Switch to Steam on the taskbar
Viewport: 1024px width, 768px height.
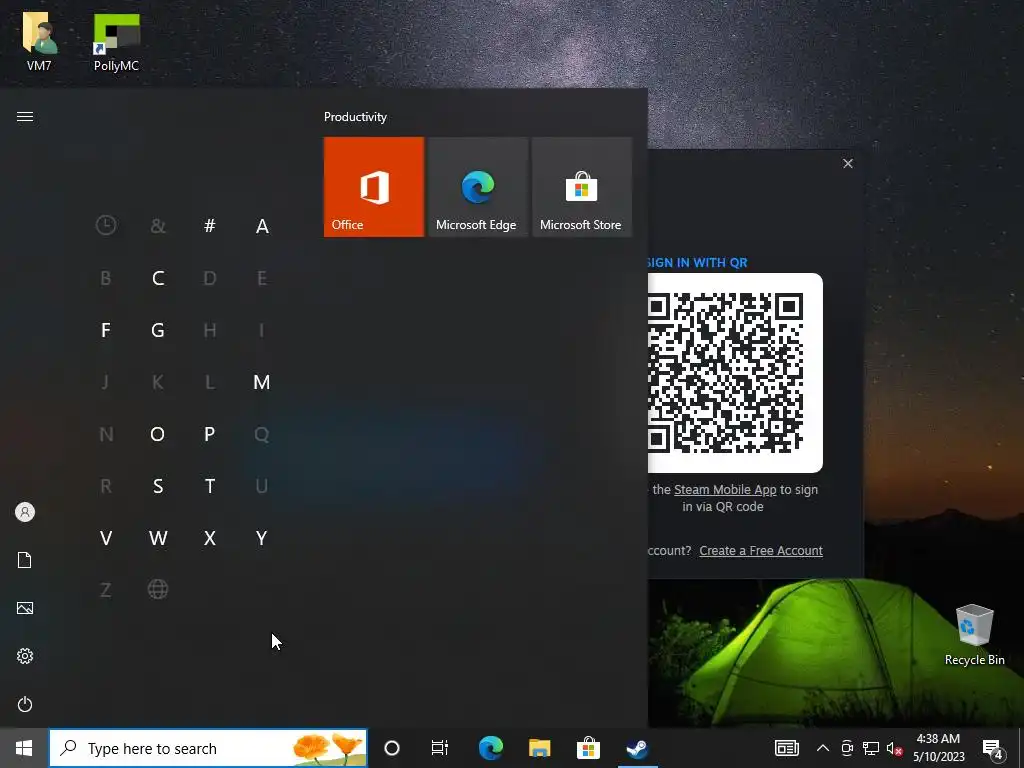coord(637,748)
